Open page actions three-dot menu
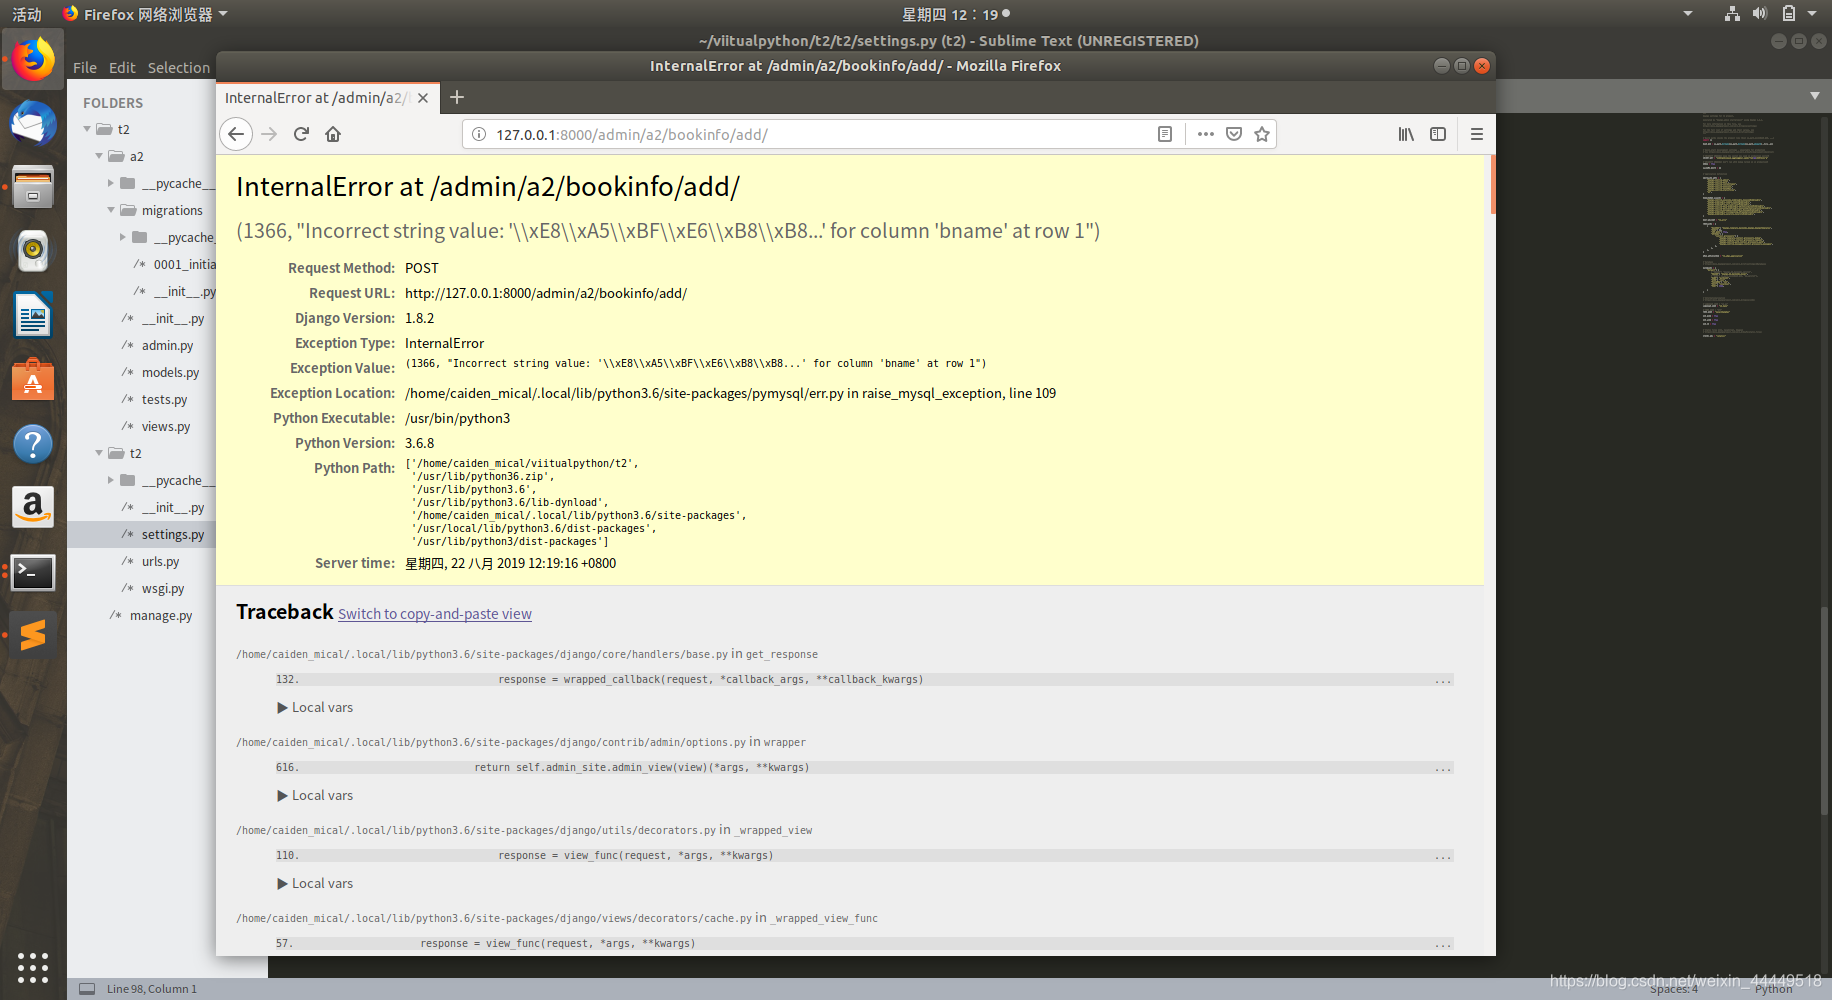The image size is (1832, 1000). pos(1206,134)
